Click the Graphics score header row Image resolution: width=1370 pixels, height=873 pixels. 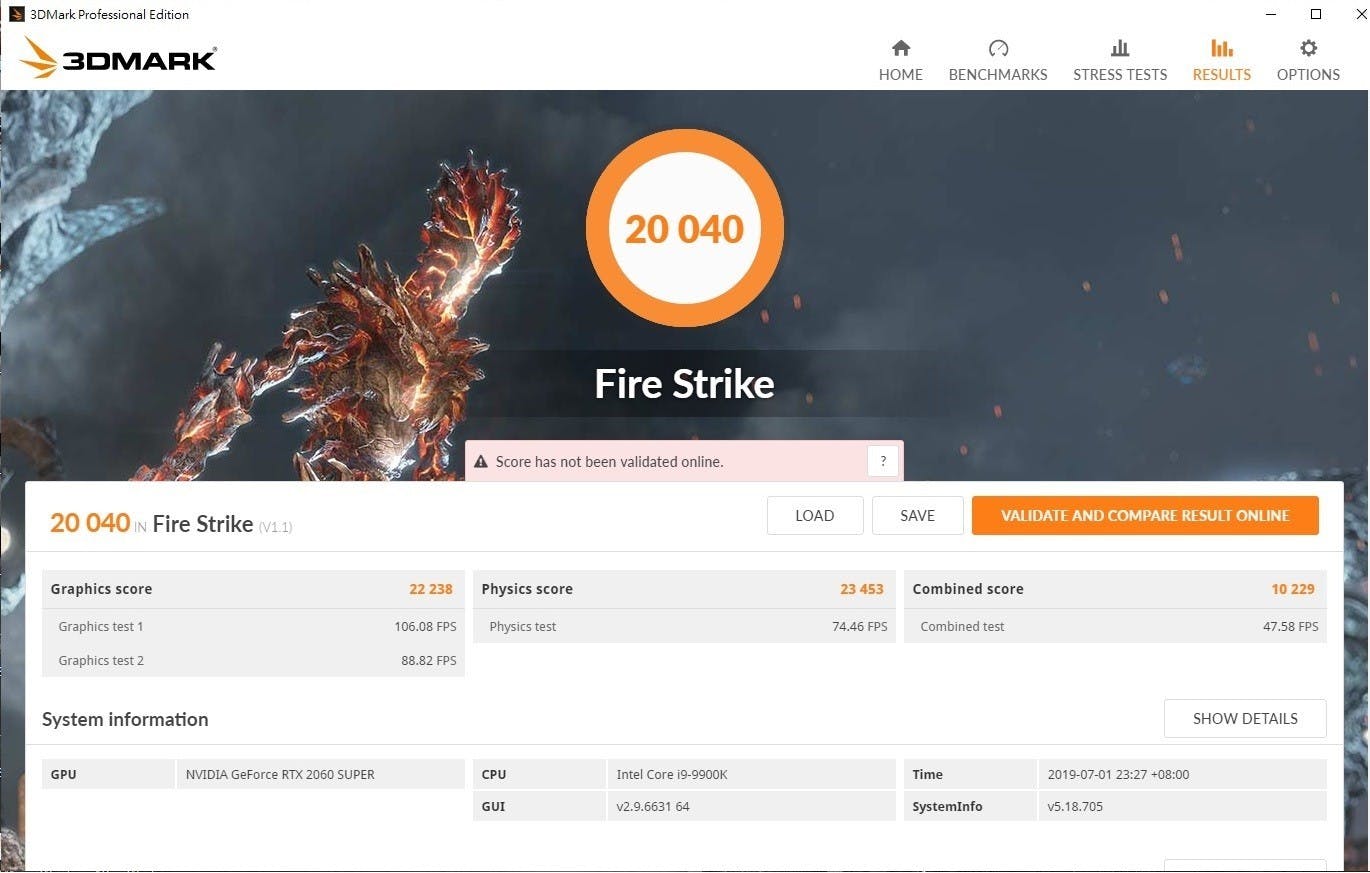252,589
